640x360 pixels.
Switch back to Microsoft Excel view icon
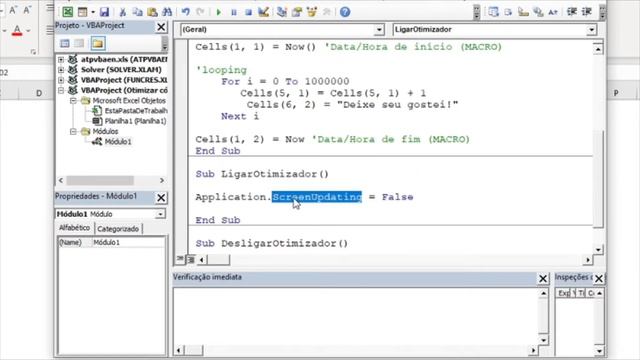(67, 12)
